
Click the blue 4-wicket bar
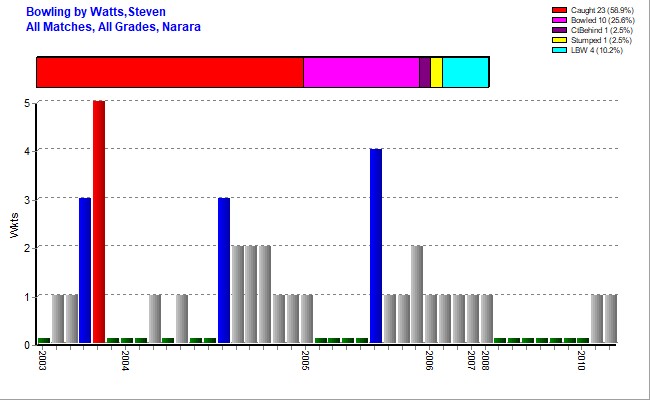pos(376,246)
